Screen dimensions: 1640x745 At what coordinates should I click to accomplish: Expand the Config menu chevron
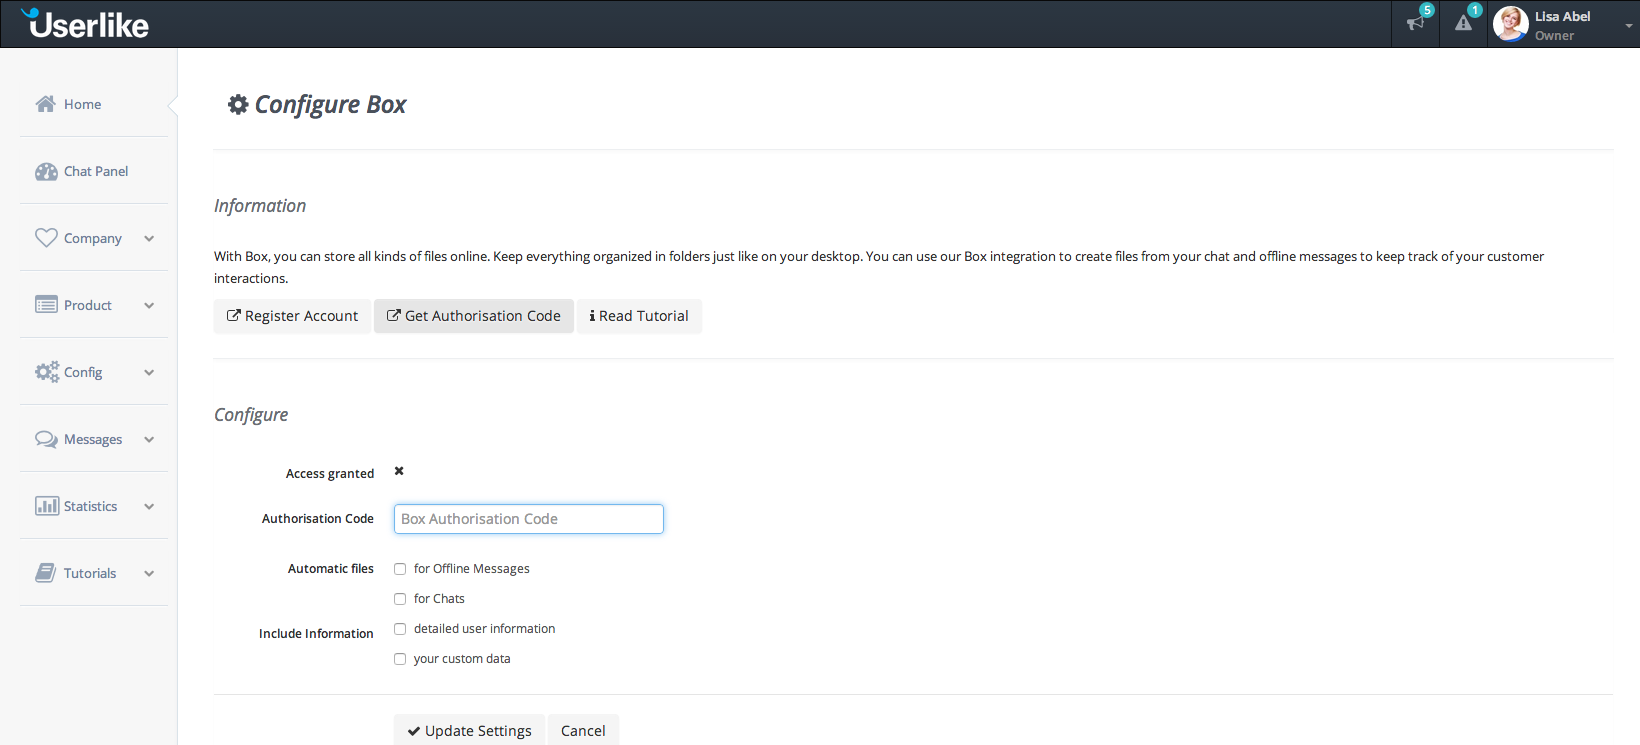[x=149, y=372]
